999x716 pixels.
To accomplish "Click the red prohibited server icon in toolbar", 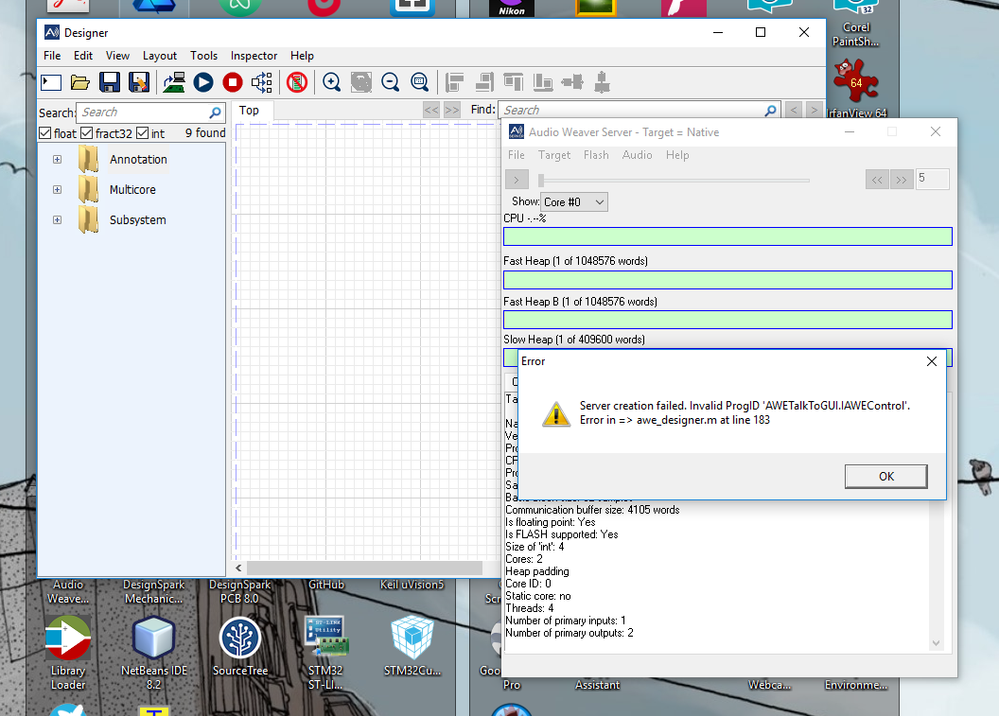I will (x=297, y=82).
